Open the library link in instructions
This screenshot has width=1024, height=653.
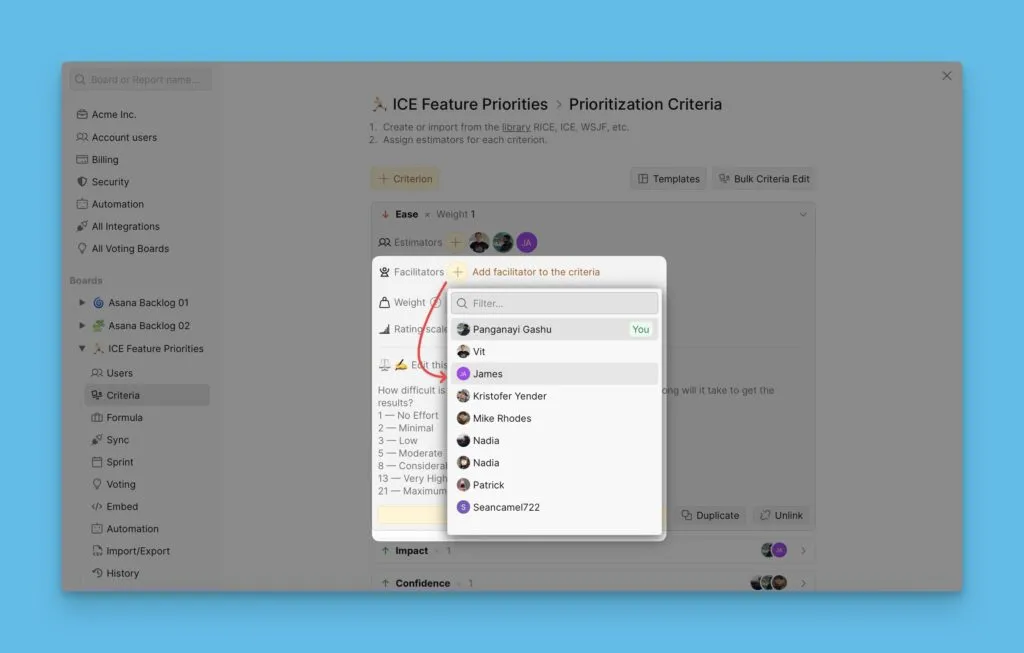[x=516, y=127]
